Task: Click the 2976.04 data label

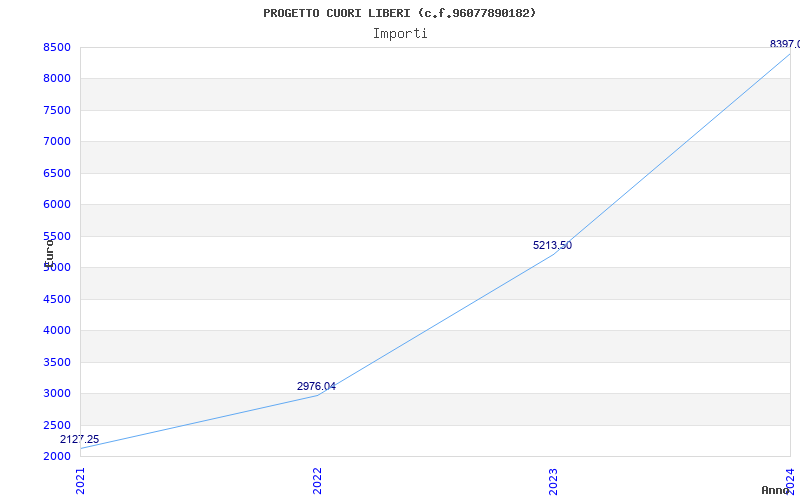Action: (x=316, y=386)
